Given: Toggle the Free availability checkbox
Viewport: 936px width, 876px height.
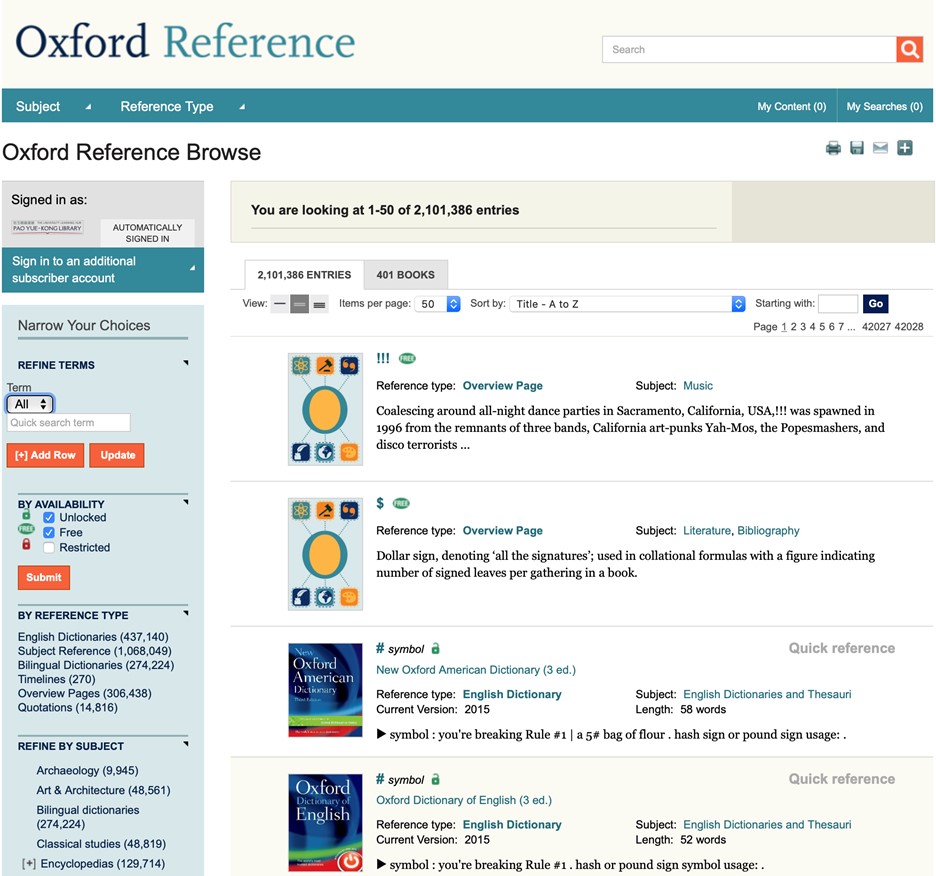Looking at the screenshot, I should click(x=49, y=533).
